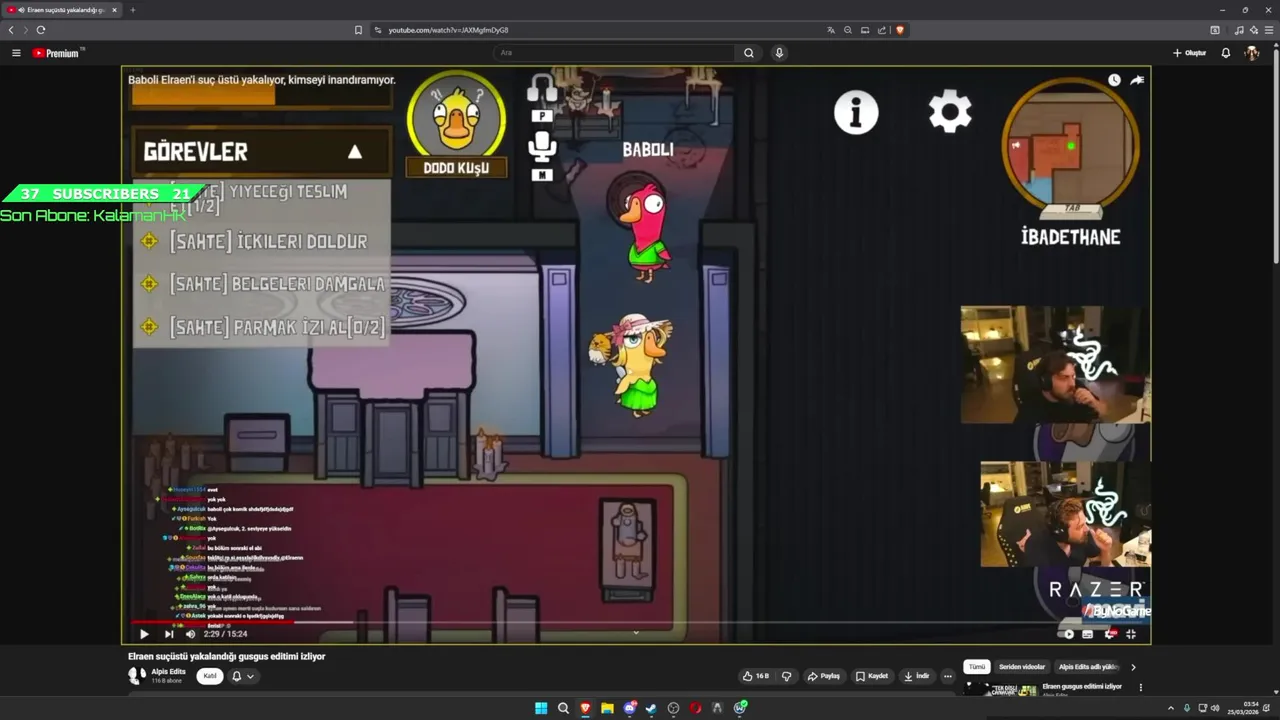Go to YouTube Premium home logo
The width and height of the screenshot is (1280, 720).
click(x=57, y=53)
